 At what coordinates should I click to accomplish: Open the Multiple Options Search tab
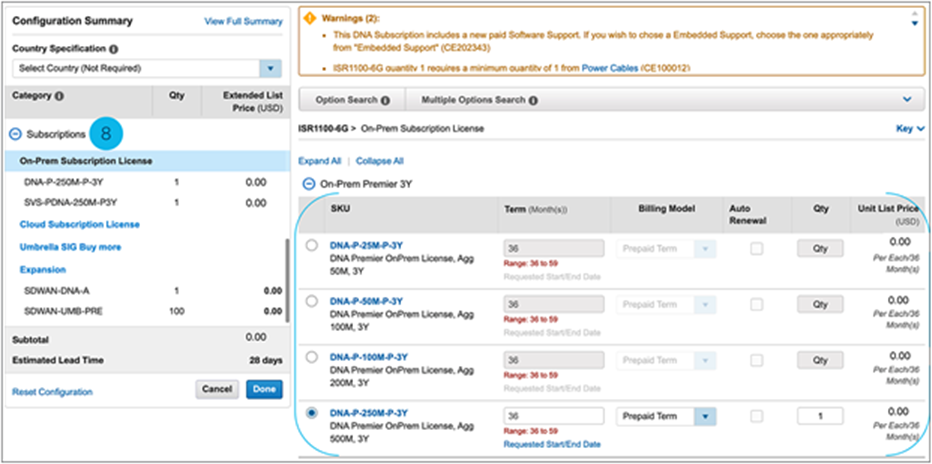tap(479, 100)
